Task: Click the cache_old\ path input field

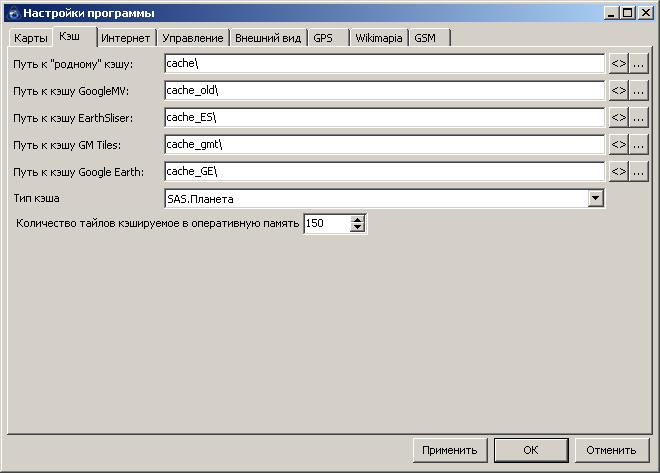Action: (x=385, y=91)
